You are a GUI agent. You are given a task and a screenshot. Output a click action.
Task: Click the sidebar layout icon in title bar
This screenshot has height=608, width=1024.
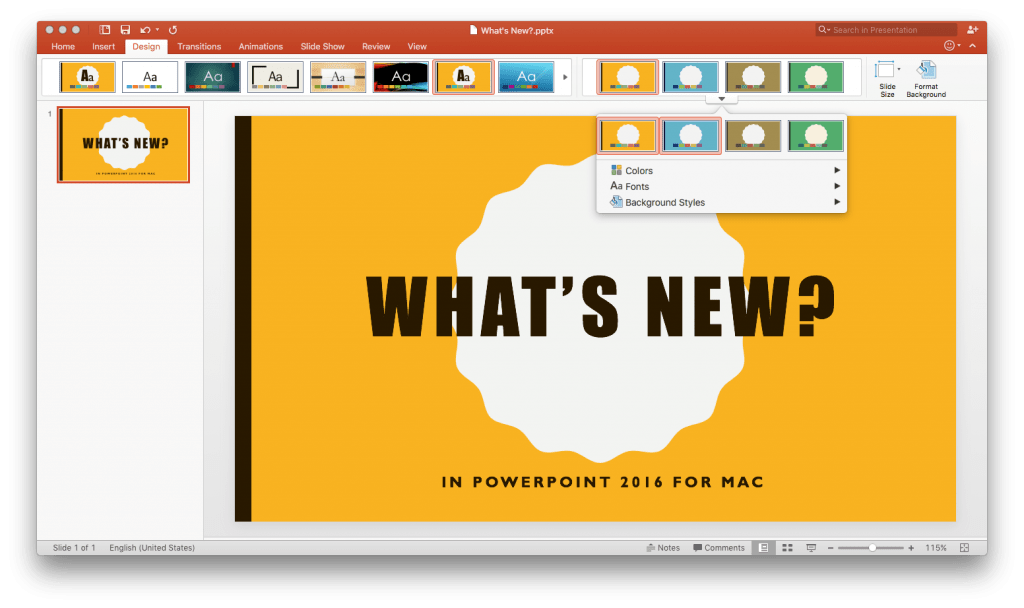[x=104, y=29]
